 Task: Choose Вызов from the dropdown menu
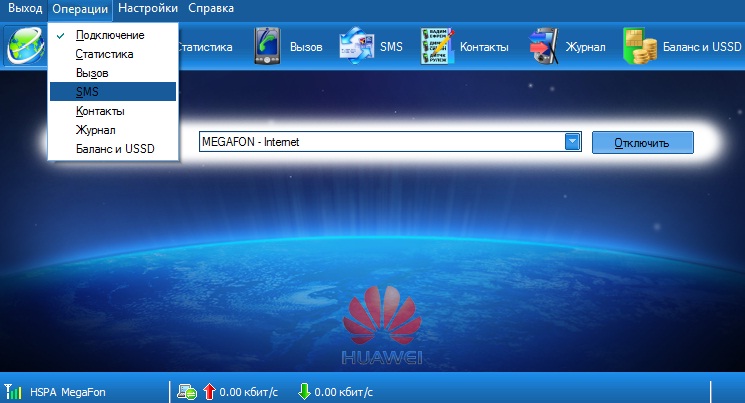click(113, 73)
